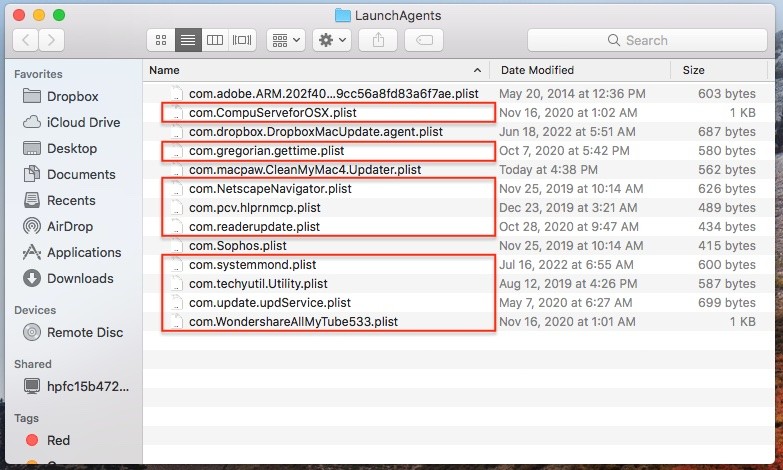Open Applications in the sidebar

click(x=72, y=252)
